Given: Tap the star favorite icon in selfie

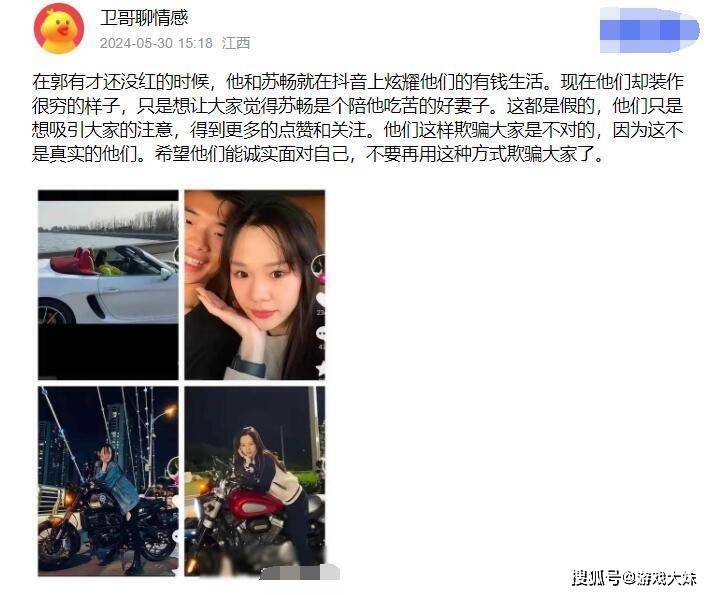Looking at the screenshot, I should click(321, 369).
